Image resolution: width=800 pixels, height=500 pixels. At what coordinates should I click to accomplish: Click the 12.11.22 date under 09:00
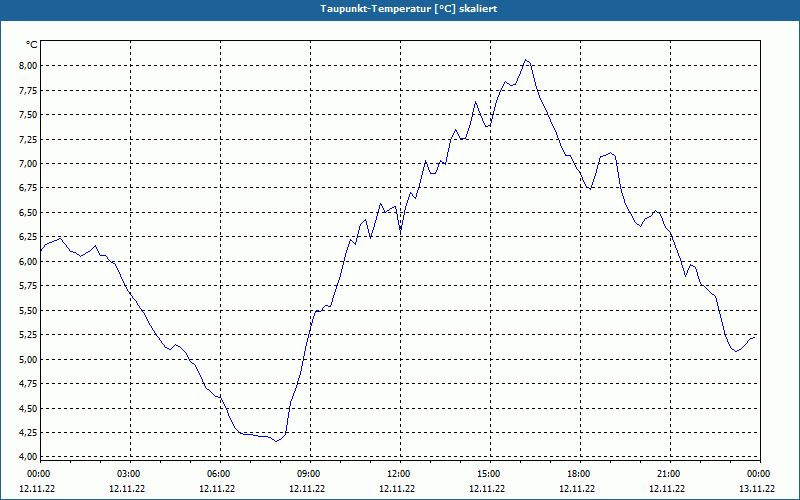click(x=307, y=489)
